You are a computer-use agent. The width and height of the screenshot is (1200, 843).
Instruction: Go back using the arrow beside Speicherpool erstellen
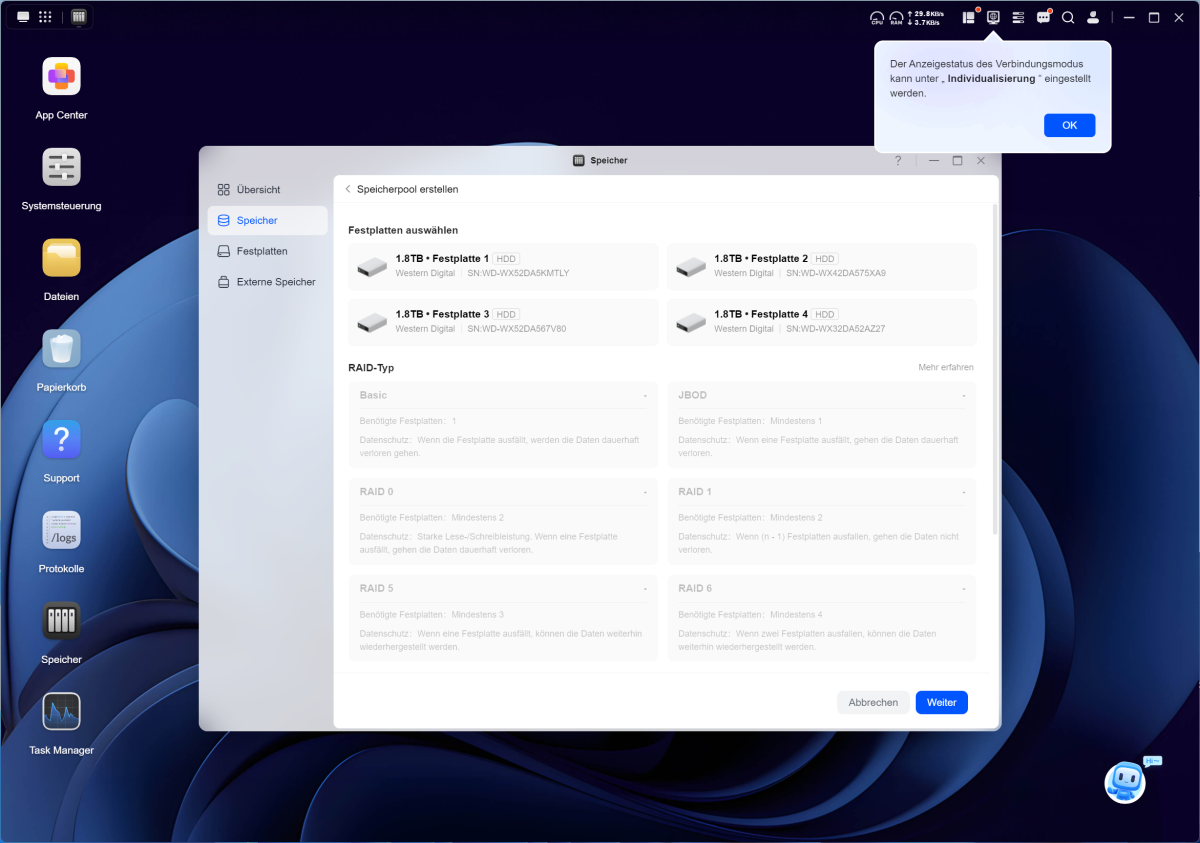pos(348,189)
